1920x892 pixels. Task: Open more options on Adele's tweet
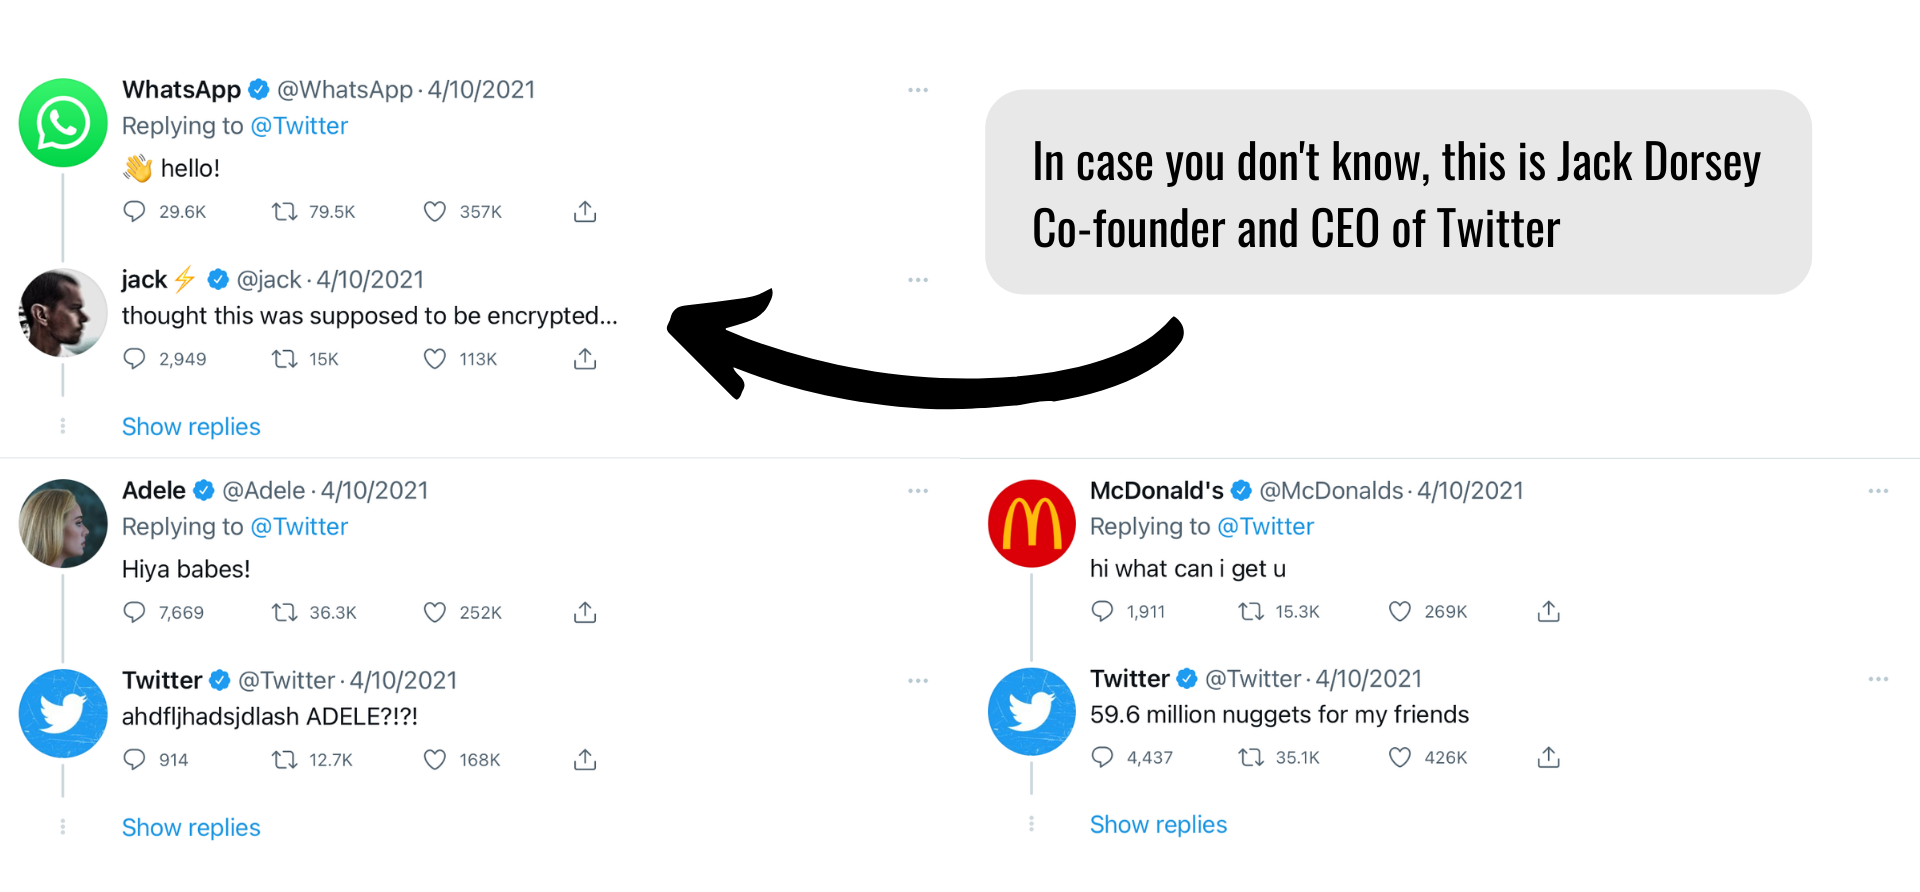click(x=918, y=491)
